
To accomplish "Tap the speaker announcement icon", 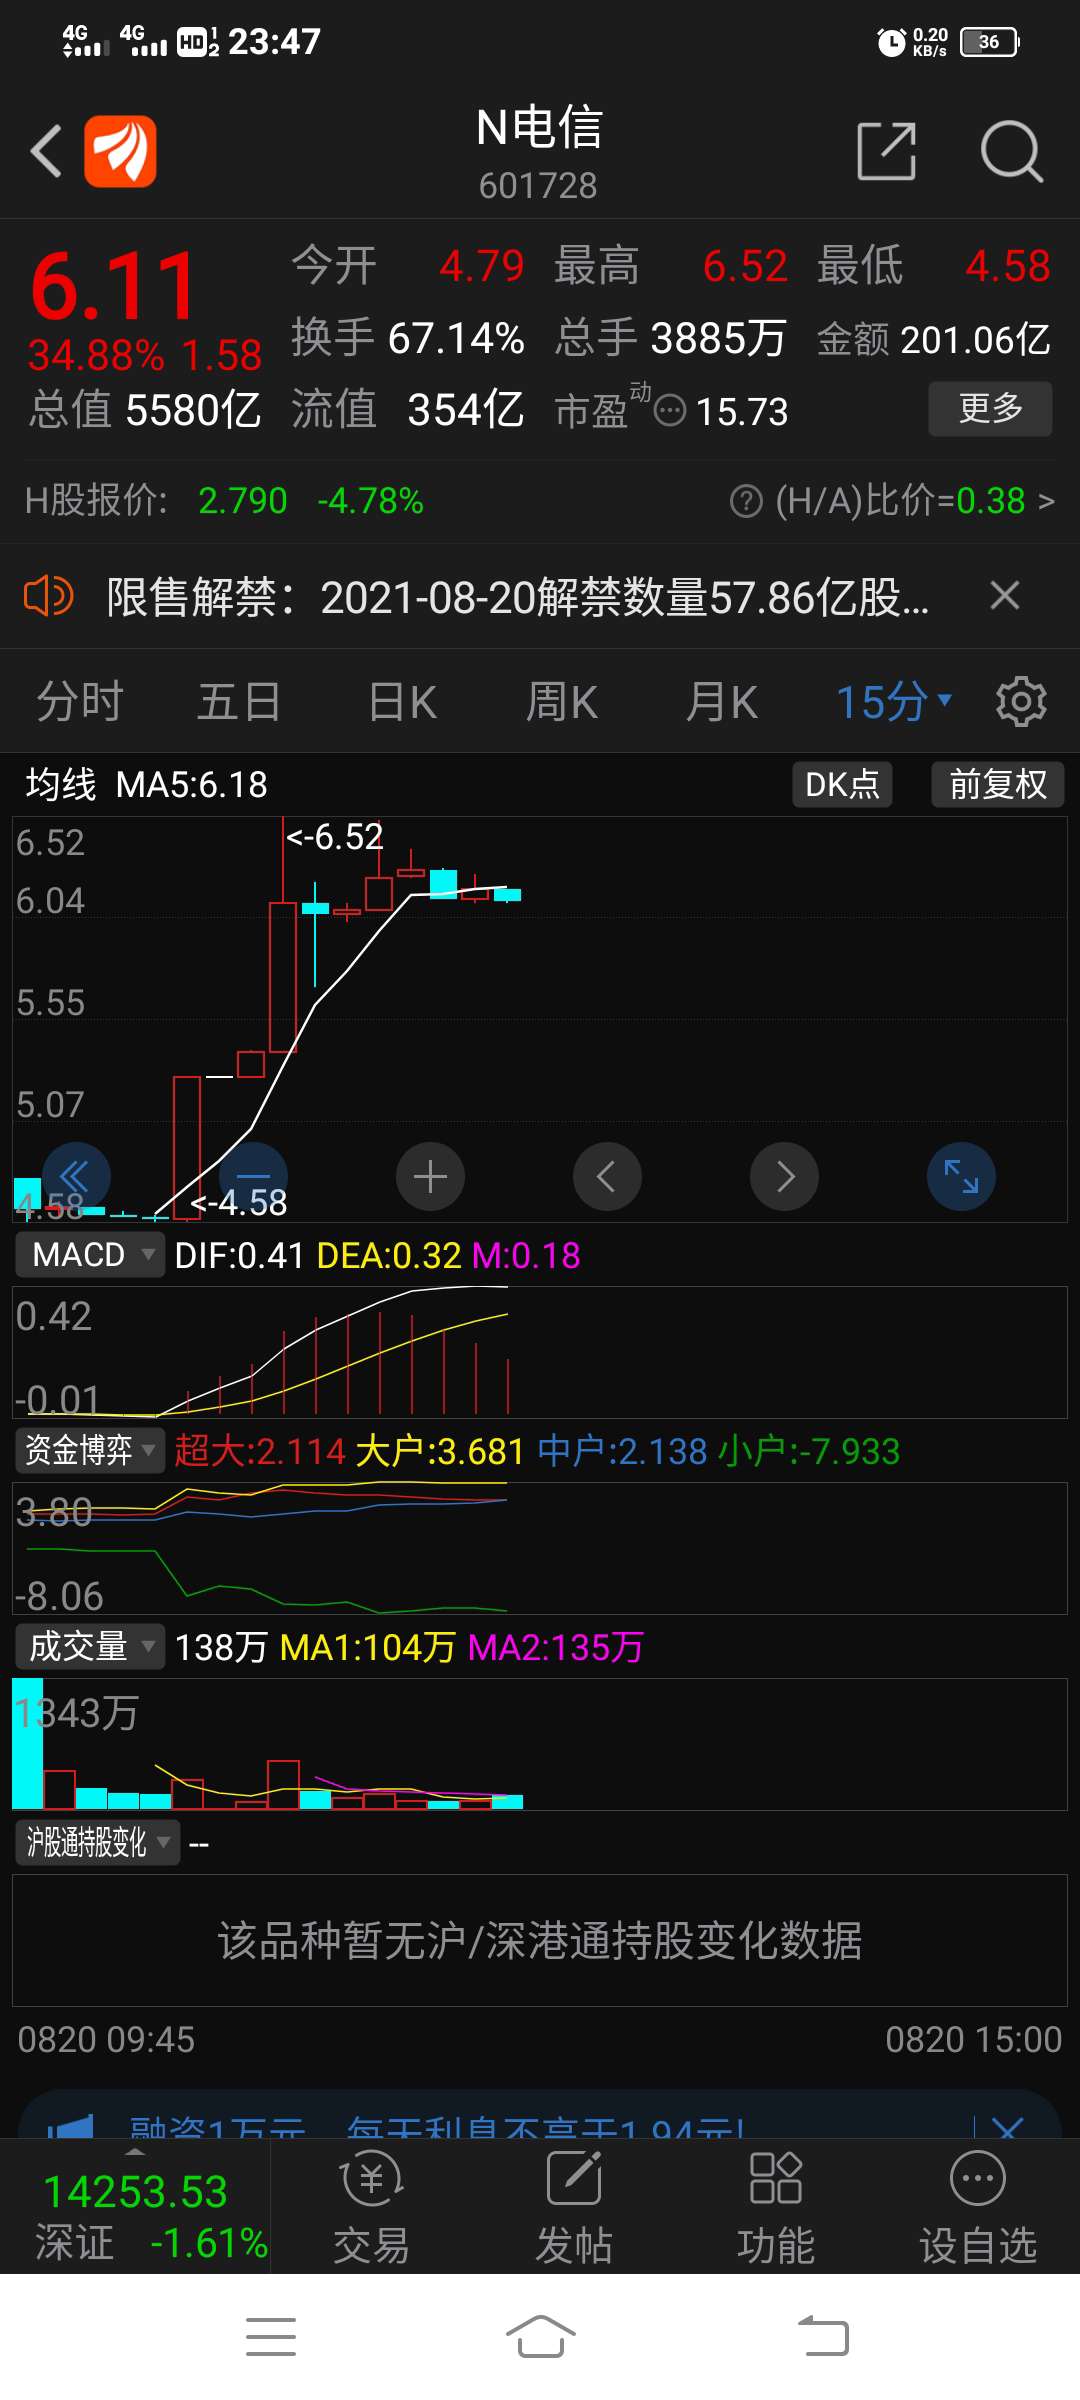I will point(49,596).
